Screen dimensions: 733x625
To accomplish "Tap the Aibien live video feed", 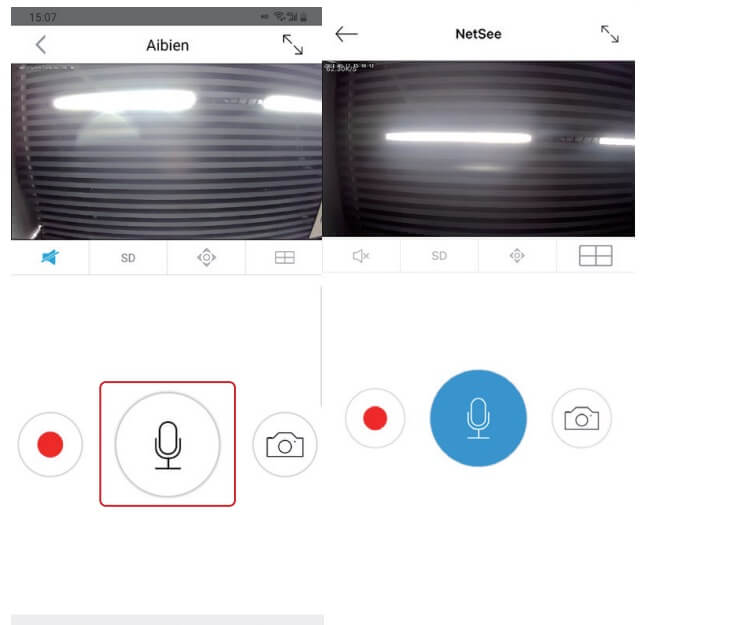I will (x=166, y=151).
